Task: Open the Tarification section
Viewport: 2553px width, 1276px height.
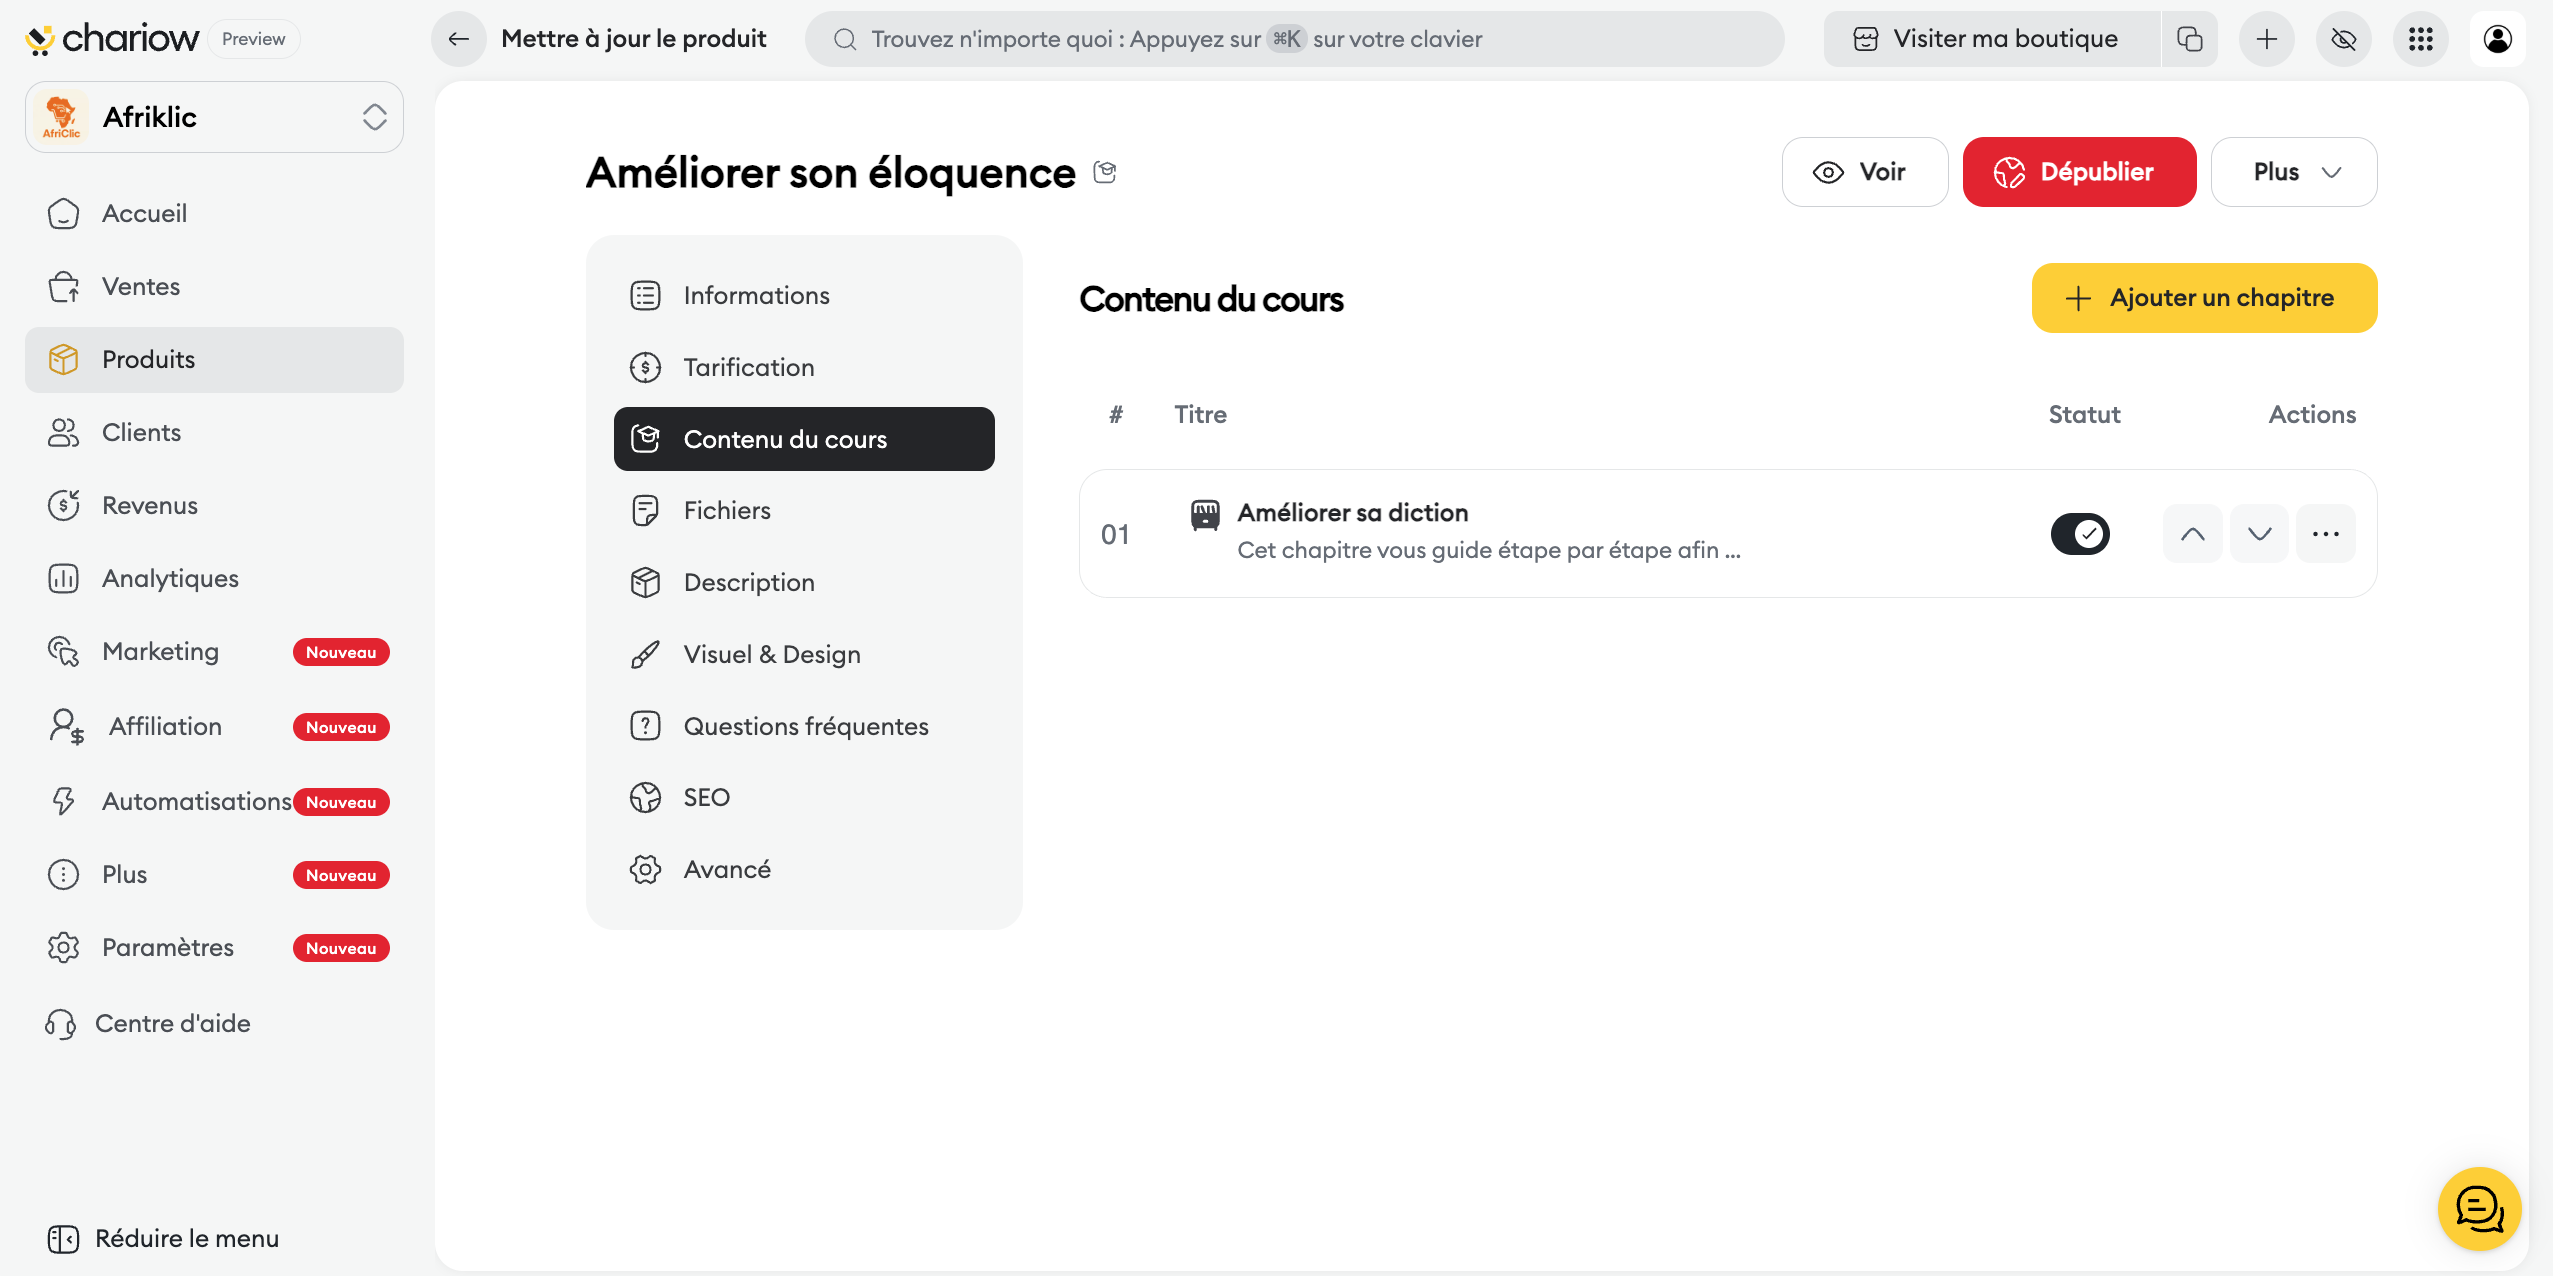Action: click(748, 367)
